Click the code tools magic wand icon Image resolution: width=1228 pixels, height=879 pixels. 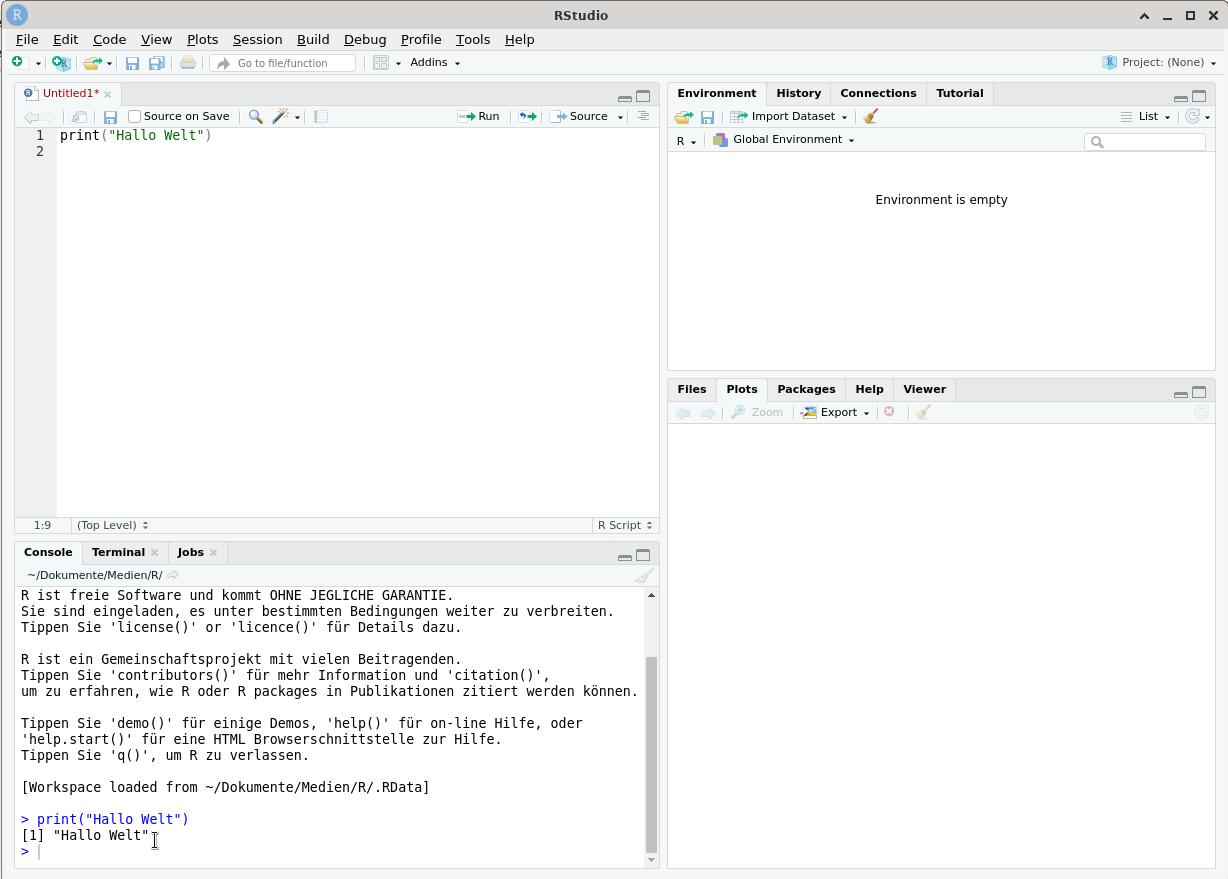click(x=281, y=116)
